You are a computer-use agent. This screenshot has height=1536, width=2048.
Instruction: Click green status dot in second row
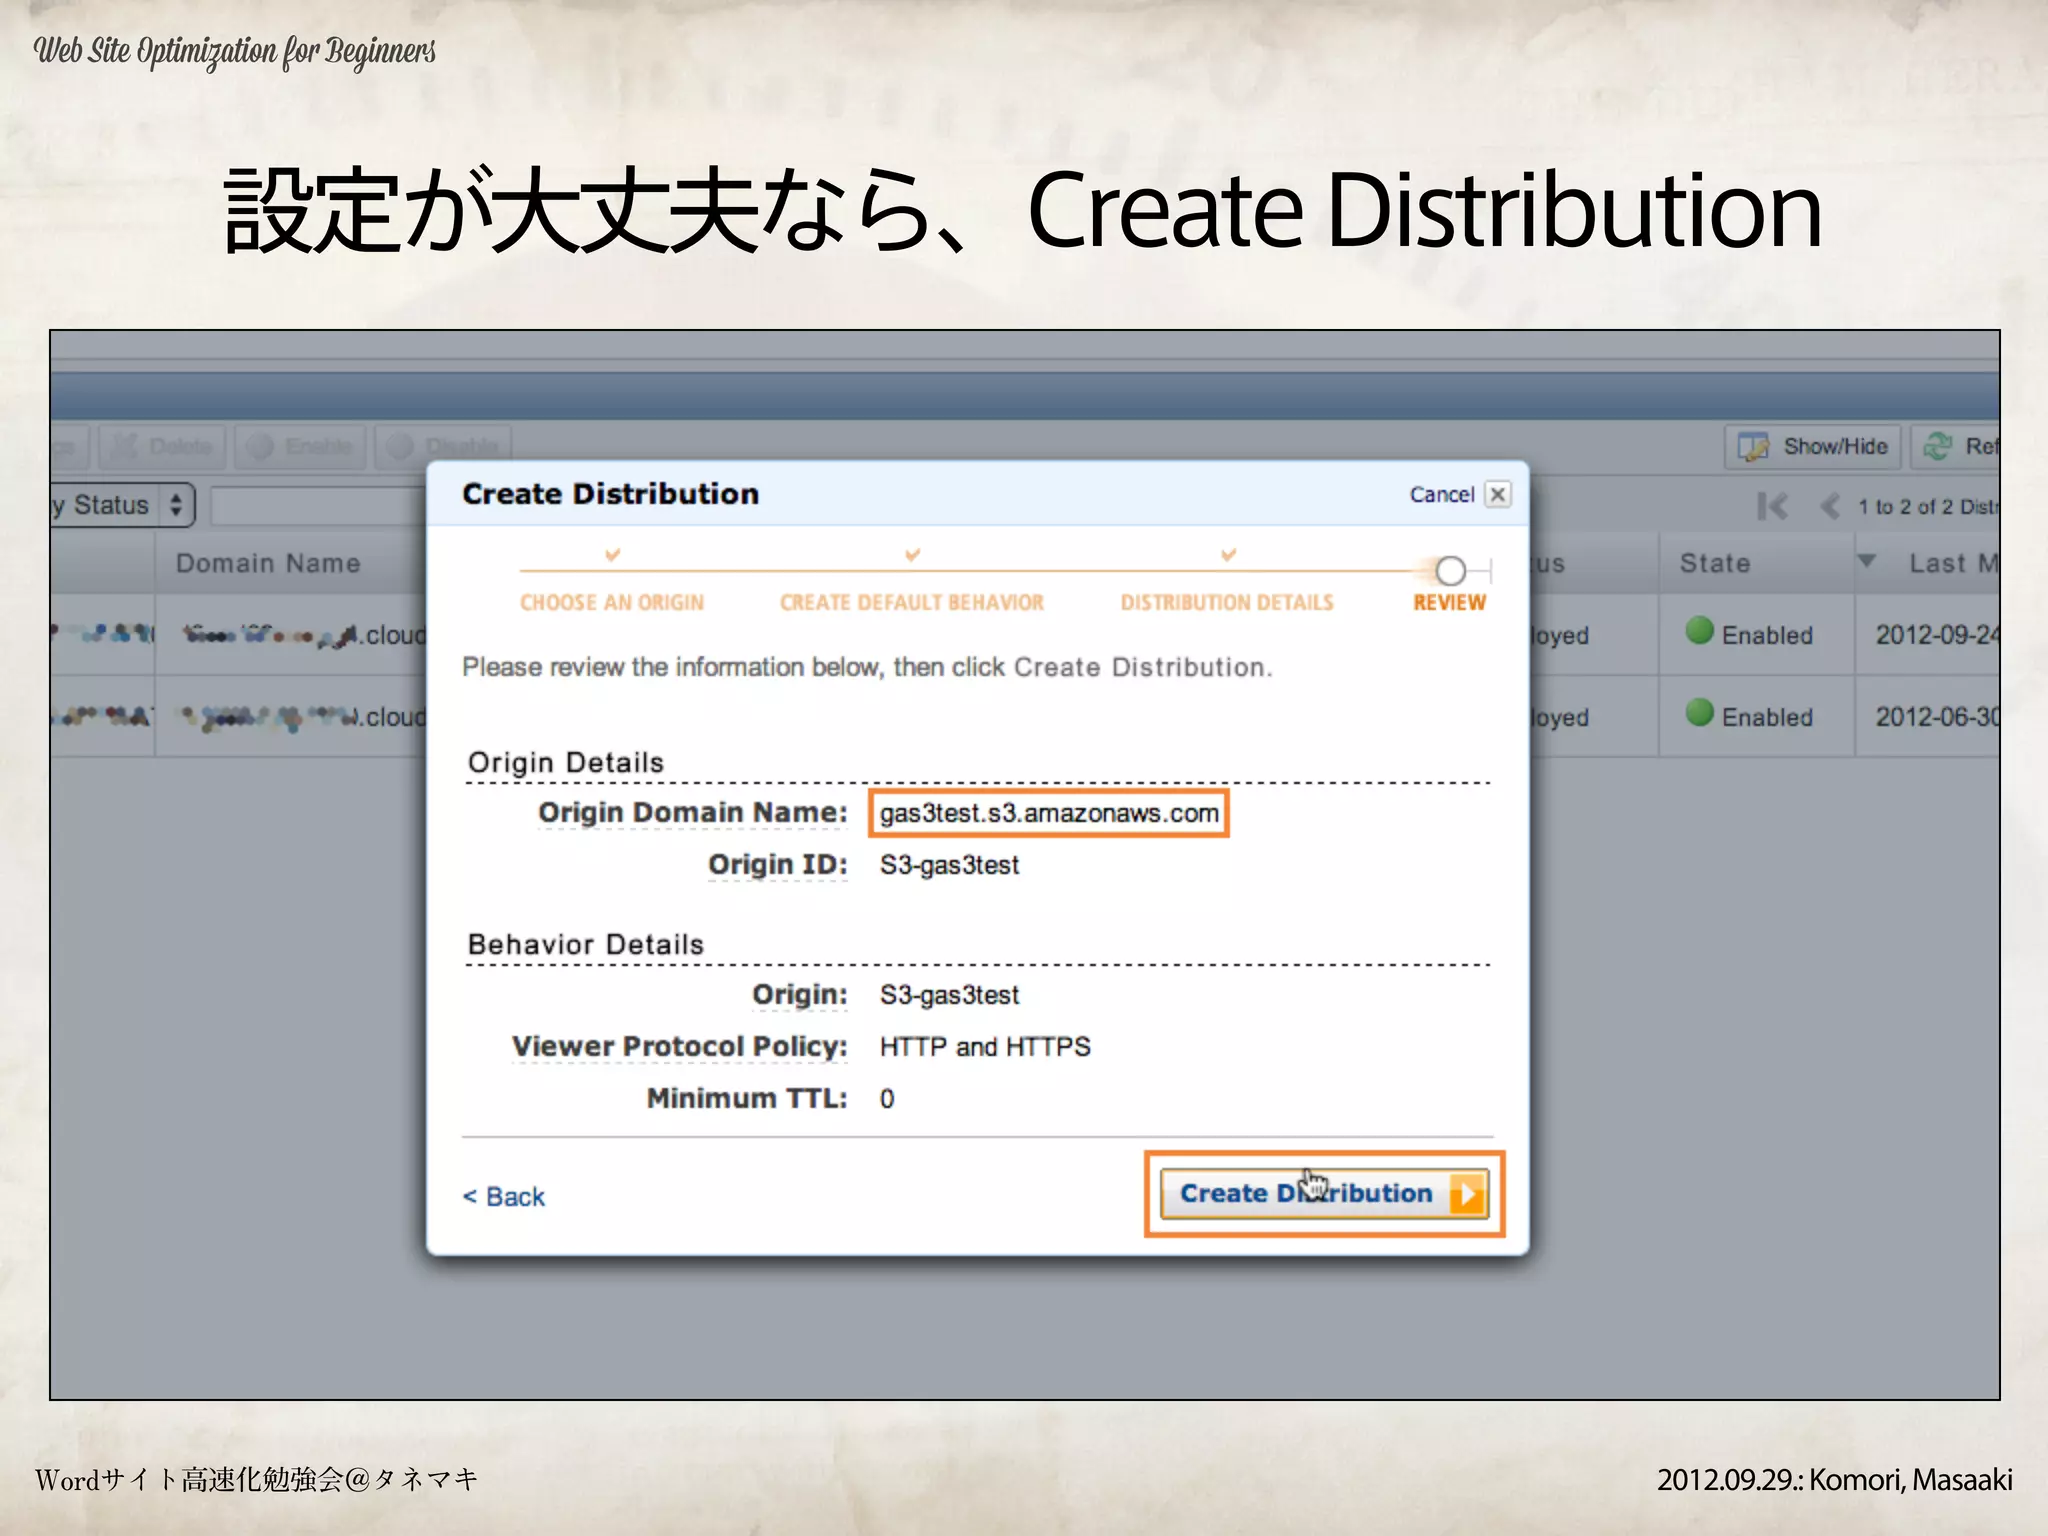(1699, 713)
